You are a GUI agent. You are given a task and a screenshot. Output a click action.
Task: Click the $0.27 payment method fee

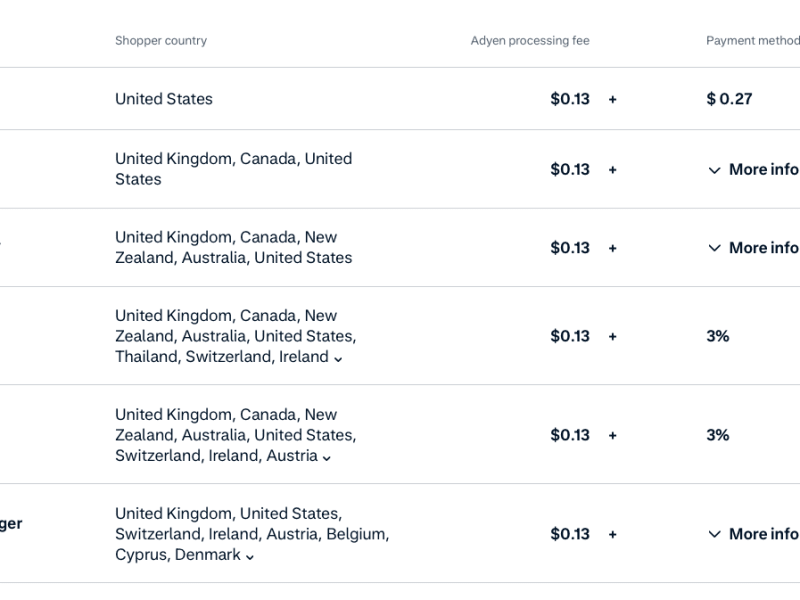(729, 99)
